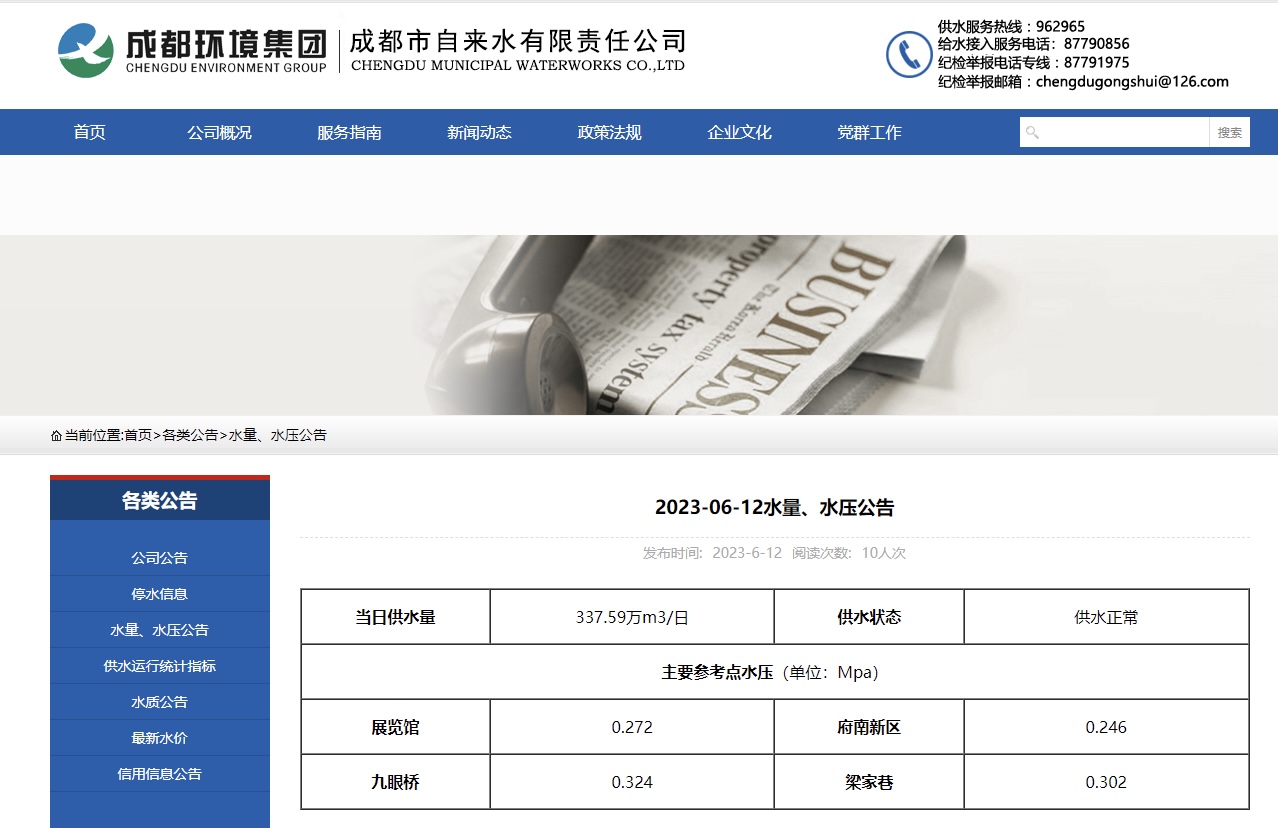Open 水量、水压公告 in the sidebar
Screen dimensions: 1278x828
point(160,630)
